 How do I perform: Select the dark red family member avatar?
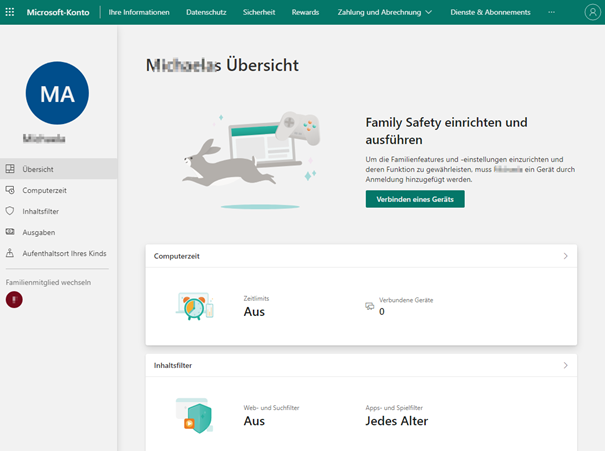tap(14, 300)
